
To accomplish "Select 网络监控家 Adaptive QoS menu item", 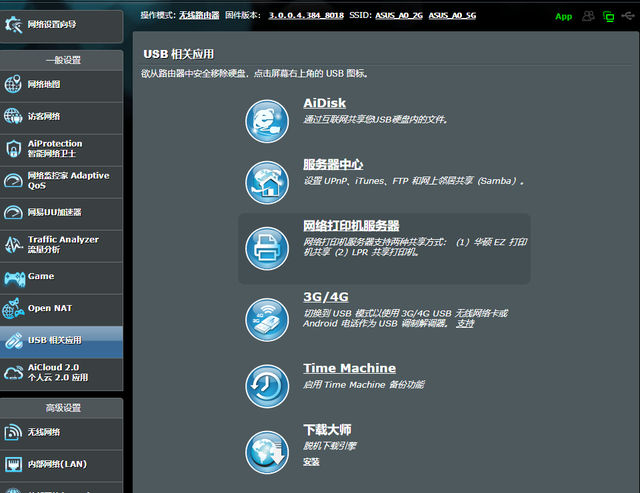I will (x=62, y=182).
